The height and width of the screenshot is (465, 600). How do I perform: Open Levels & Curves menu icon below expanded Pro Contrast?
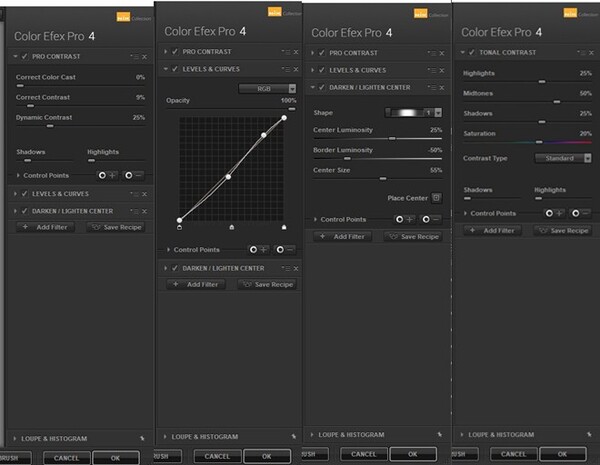(x=135, y=194)
